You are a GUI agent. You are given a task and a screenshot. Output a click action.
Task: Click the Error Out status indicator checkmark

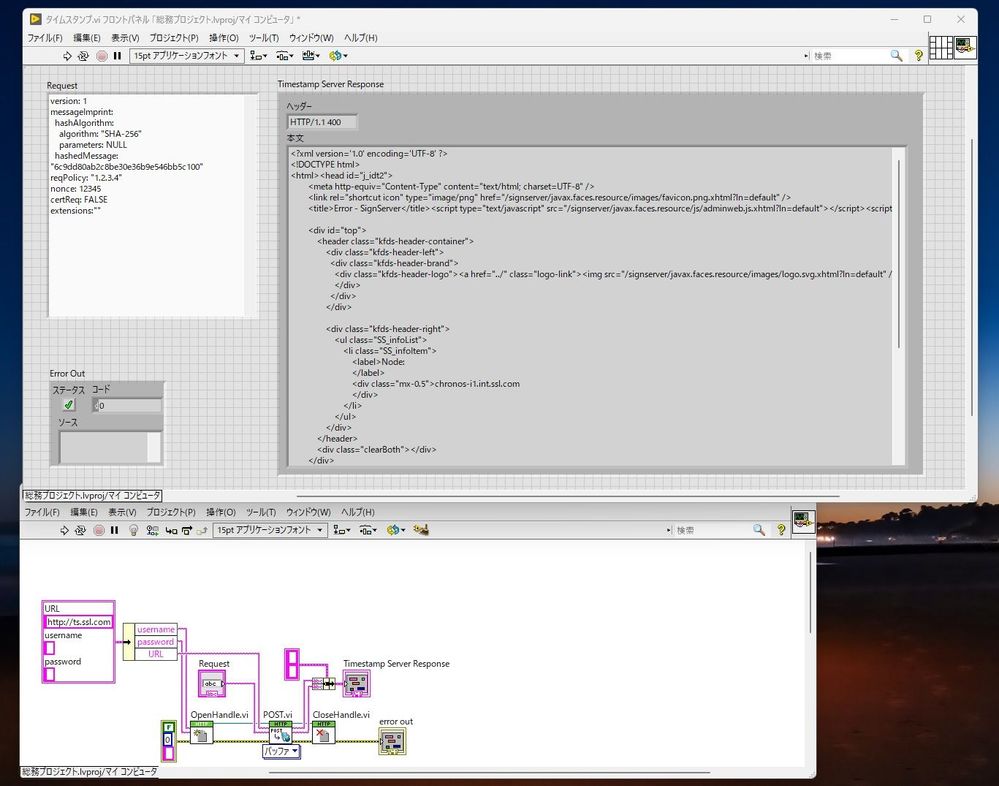68,405
